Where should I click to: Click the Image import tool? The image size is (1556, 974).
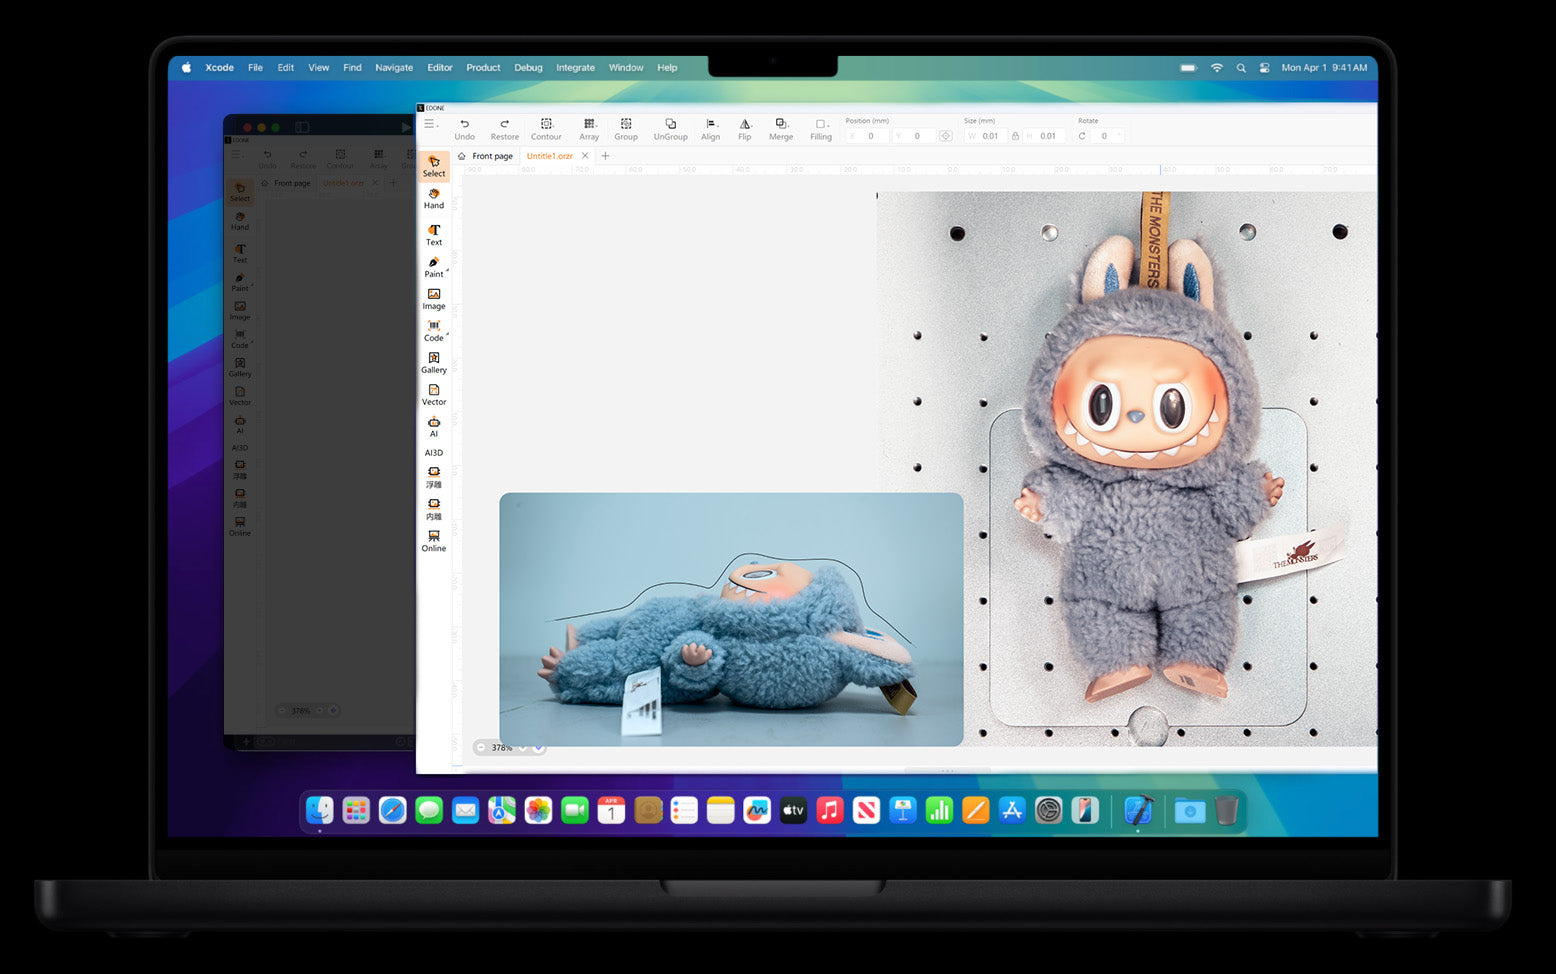(433, 298)
